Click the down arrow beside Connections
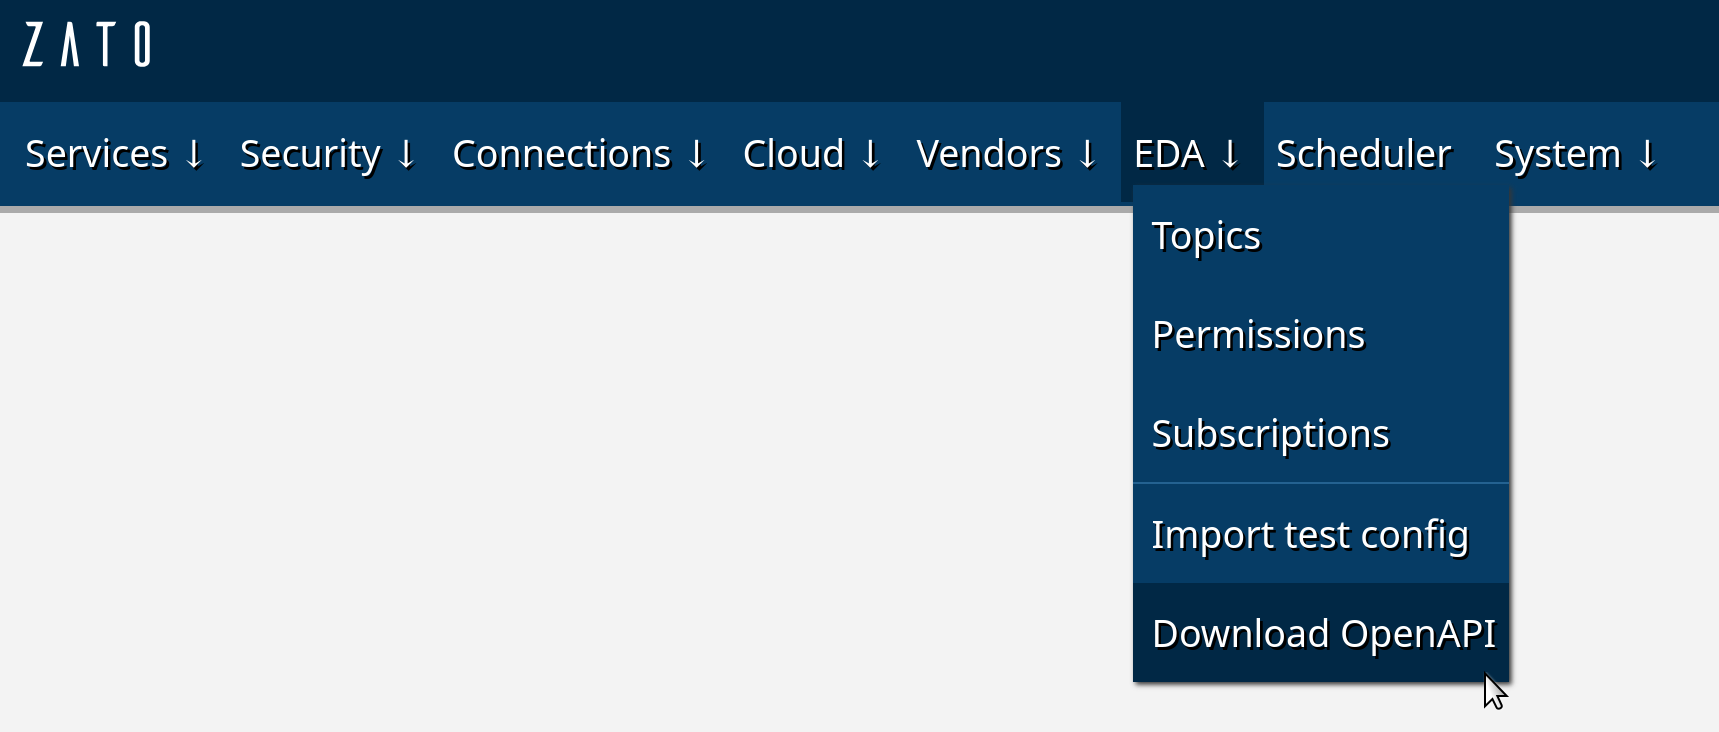 (697, 154)
